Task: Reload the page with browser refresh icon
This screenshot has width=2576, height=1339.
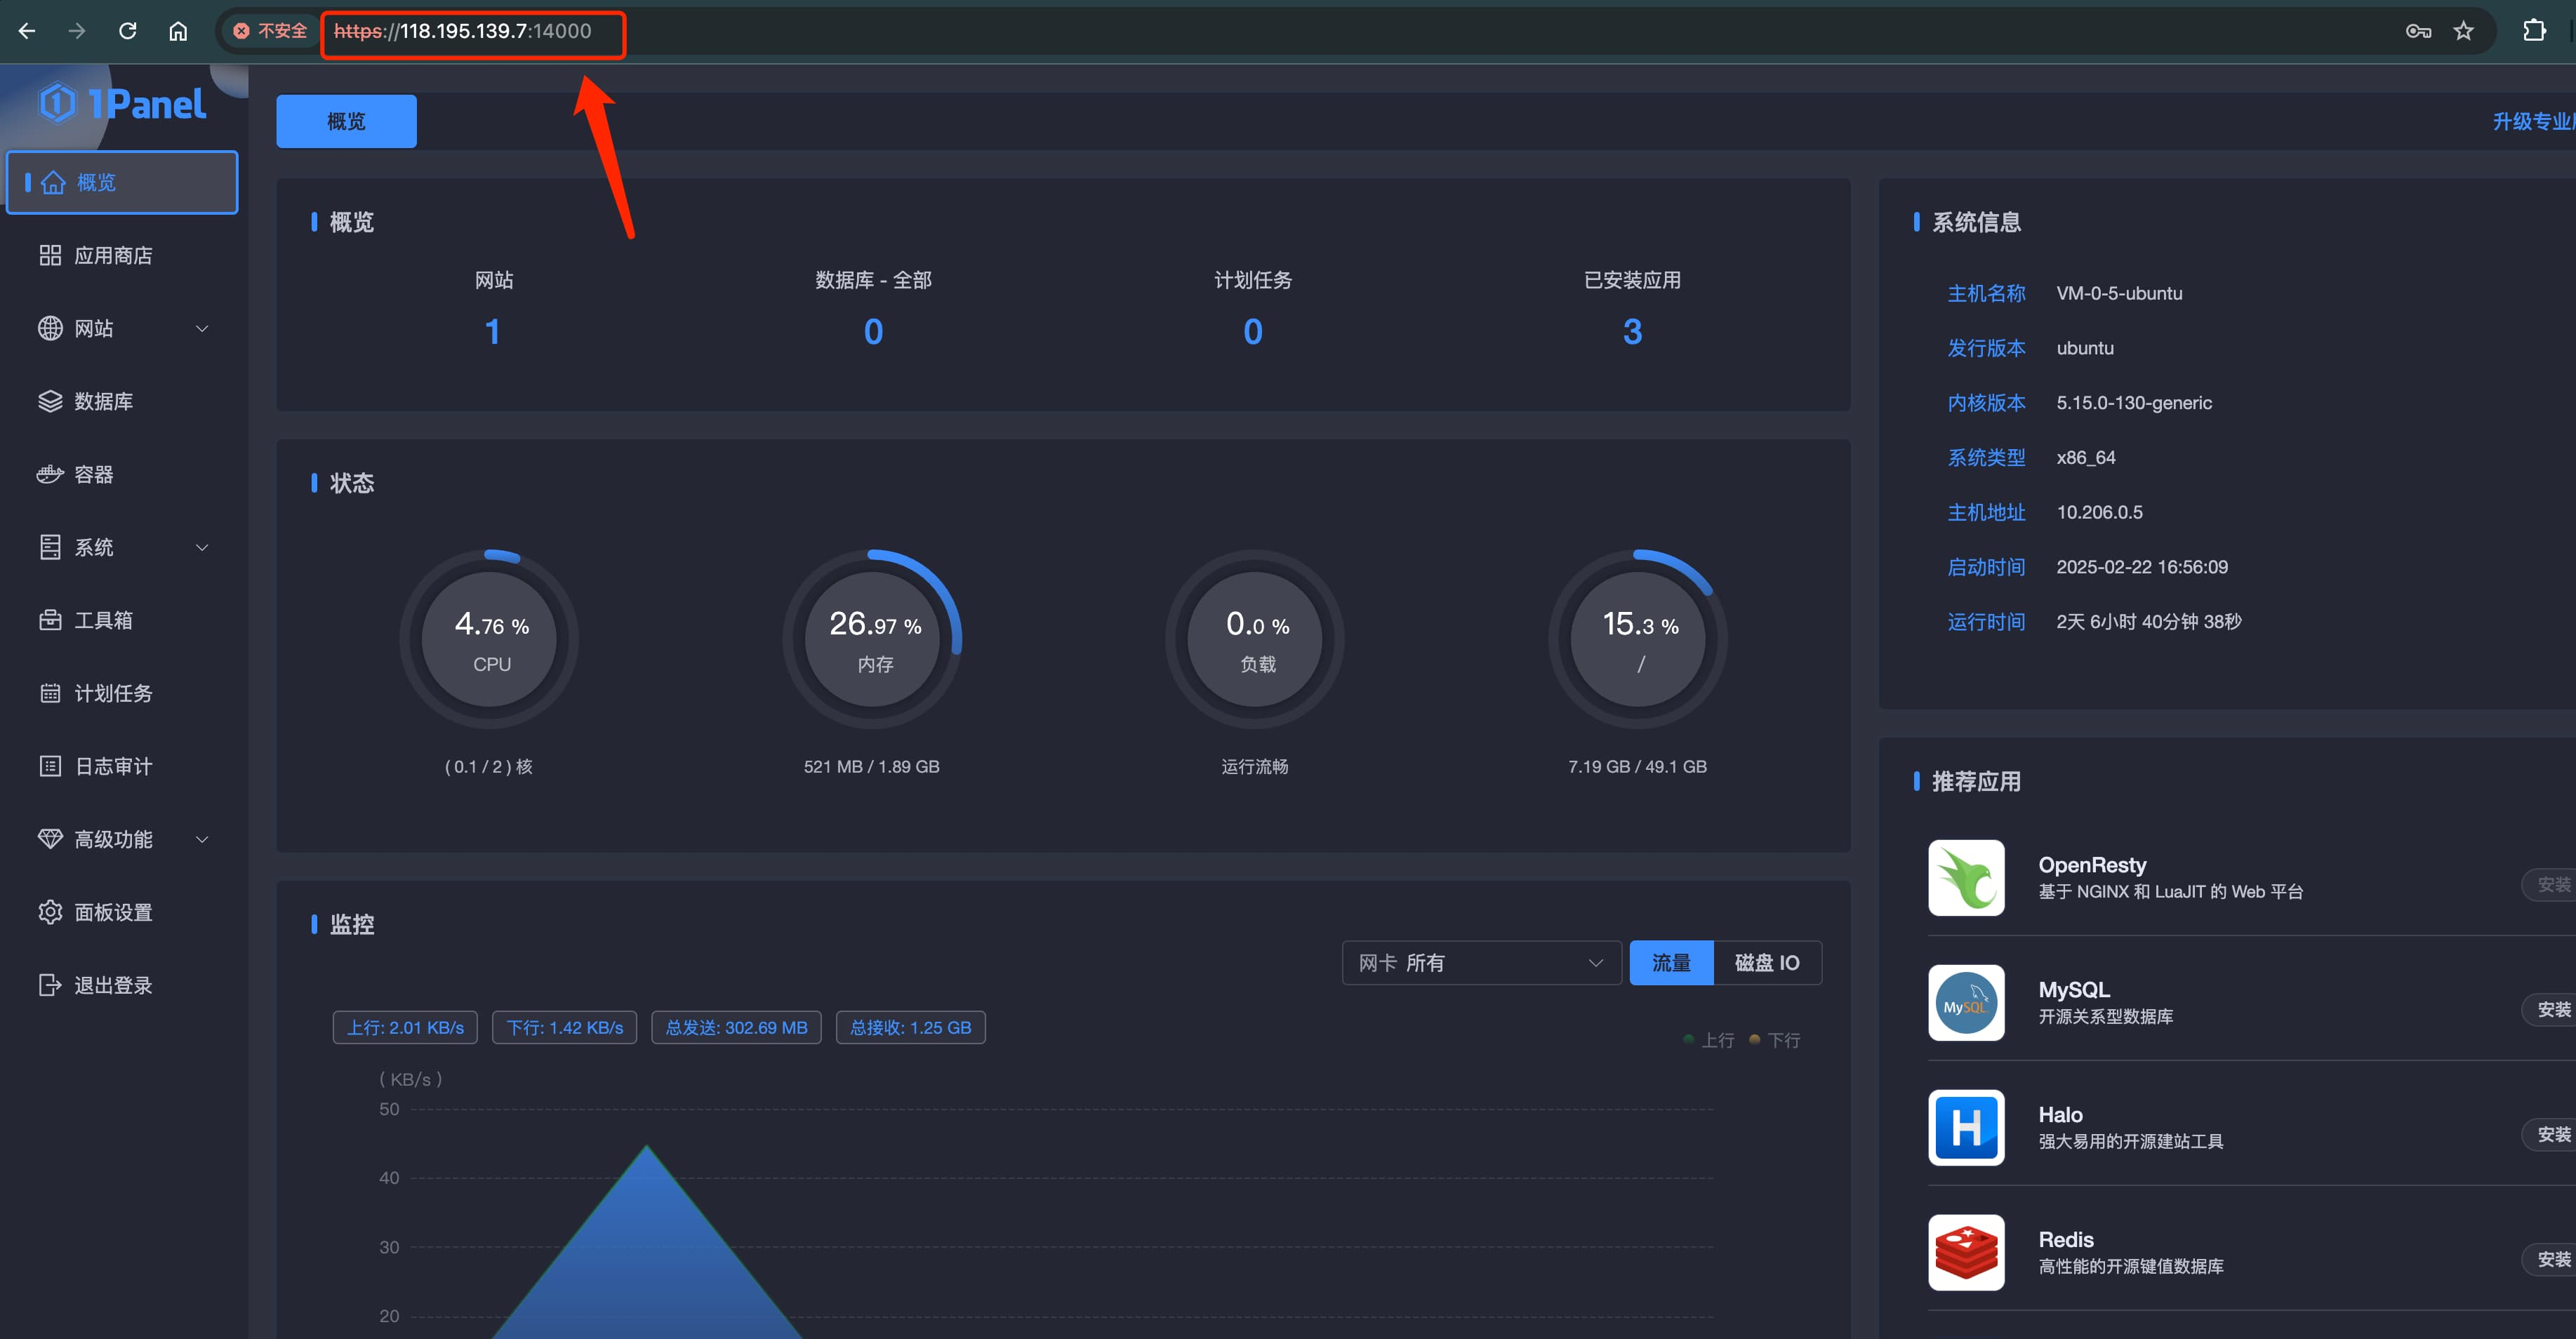Action: [x=127, y=31]
